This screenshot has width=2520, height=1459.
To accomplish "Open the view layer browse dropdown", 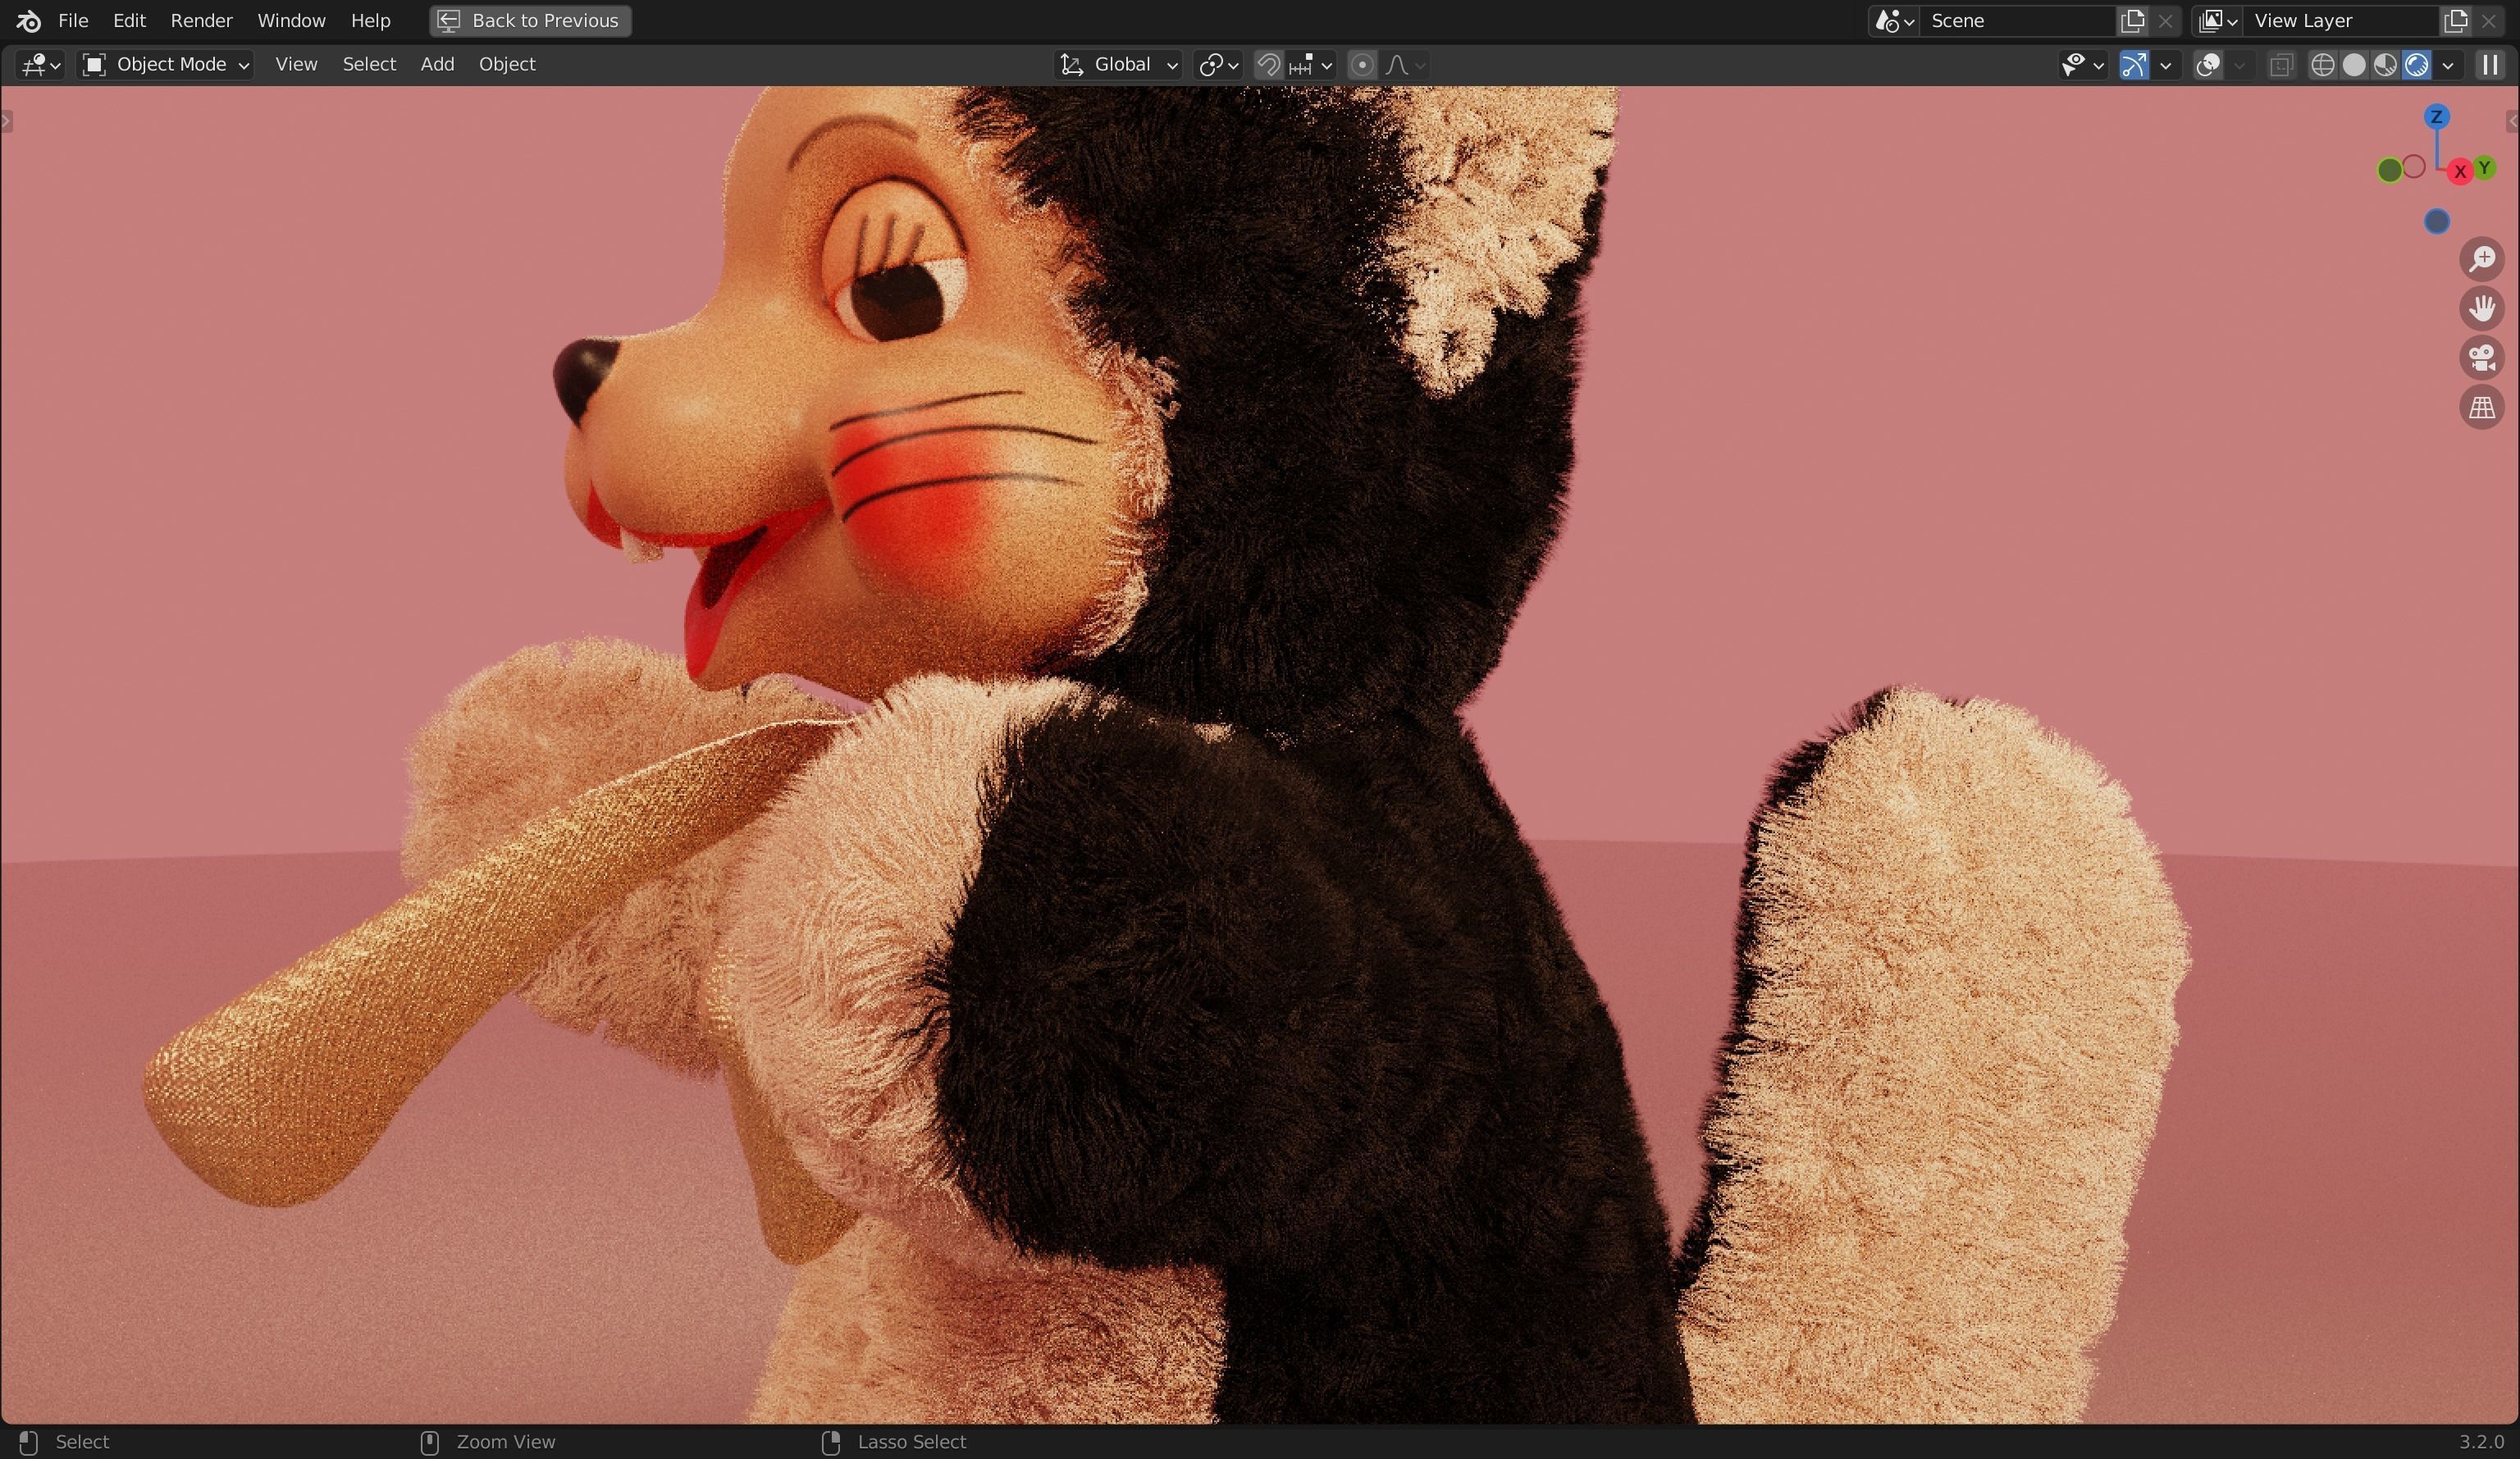I will (x=2217, y=21).
